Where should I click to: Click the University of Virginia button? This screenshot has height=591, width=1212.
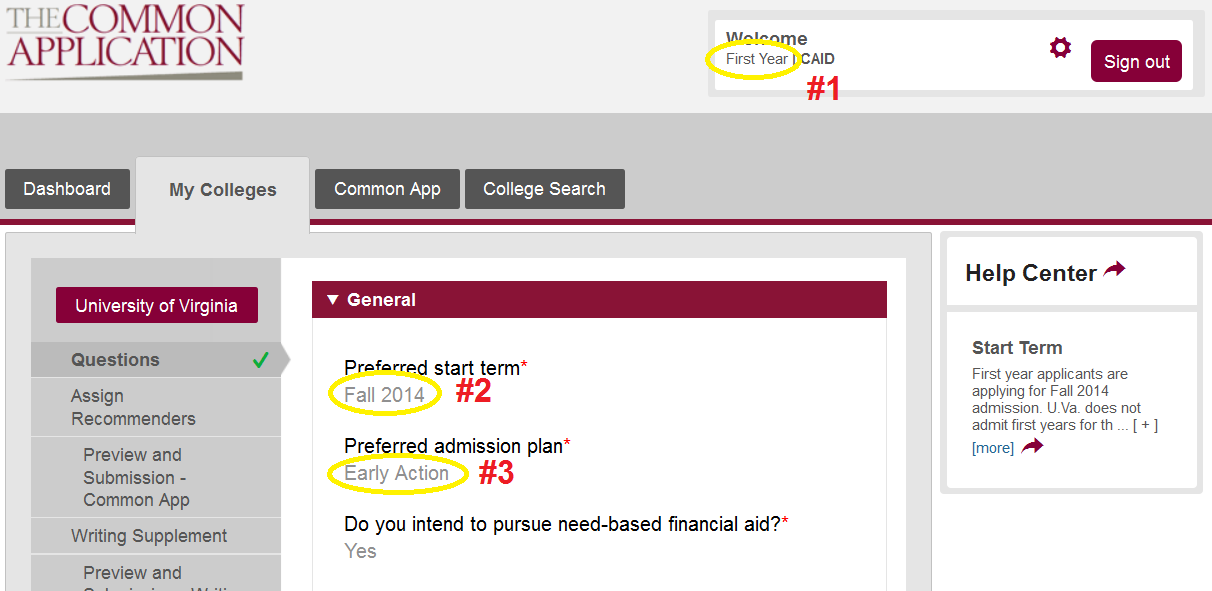157,306
